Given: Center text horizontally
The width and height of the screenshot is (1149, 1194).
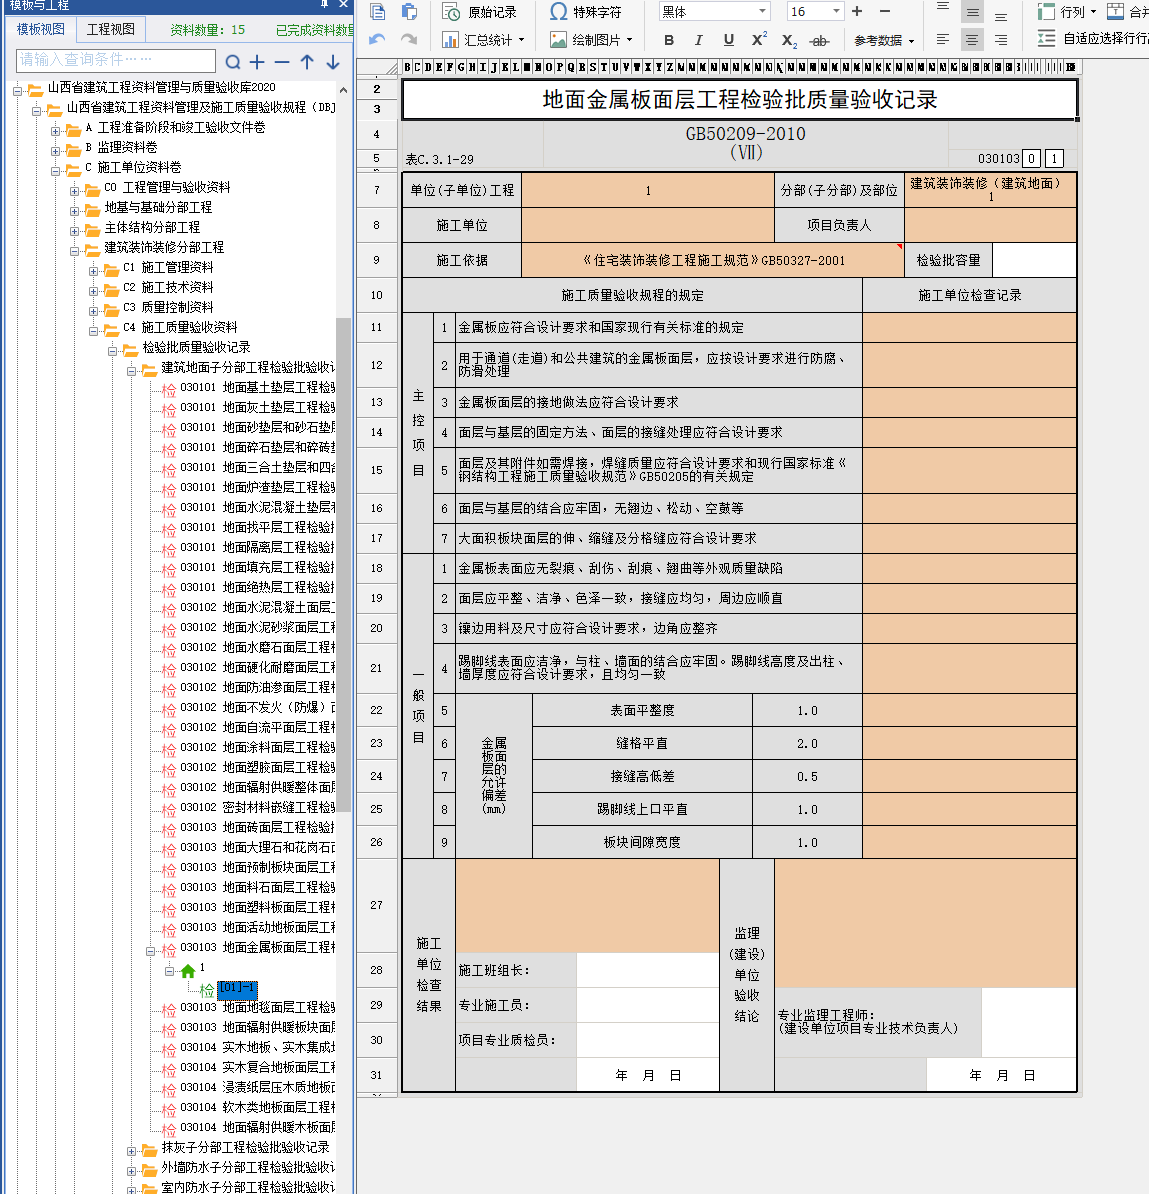Looking at the screenshot, I should [972, 40].
